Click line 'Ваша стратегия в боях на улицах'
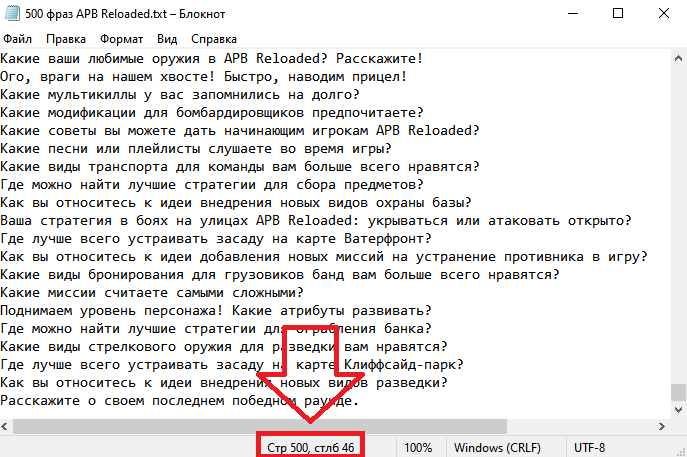The height and width of the screenshot is (457, 687). pyautogui.click(x=316, y=220)
